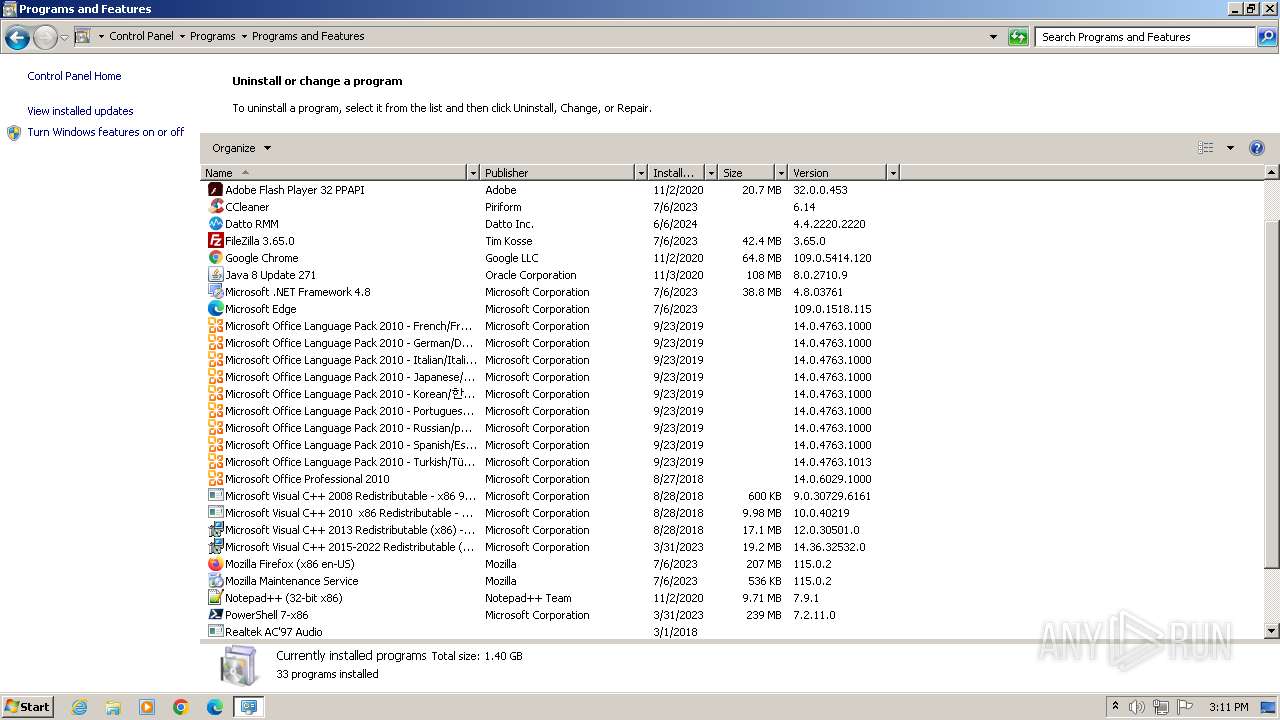Click the search magnifier button
The height and width of the screenshot is (720, 1280).
tap(1267, 37)
